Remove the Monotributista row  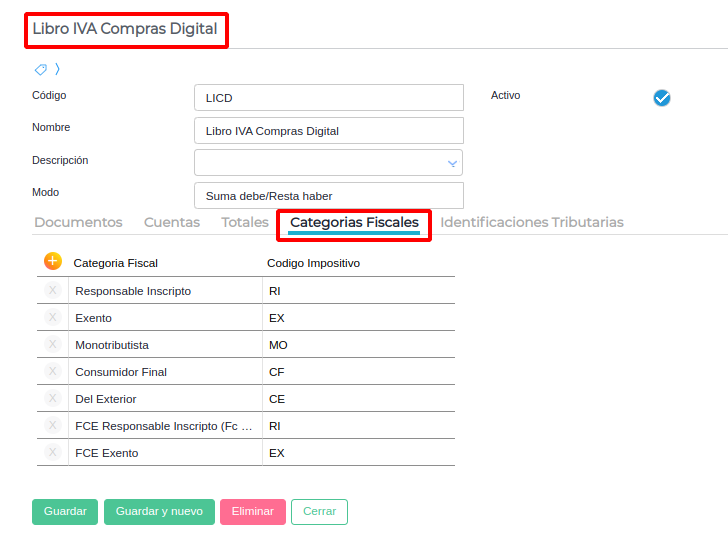click(53, 345)
